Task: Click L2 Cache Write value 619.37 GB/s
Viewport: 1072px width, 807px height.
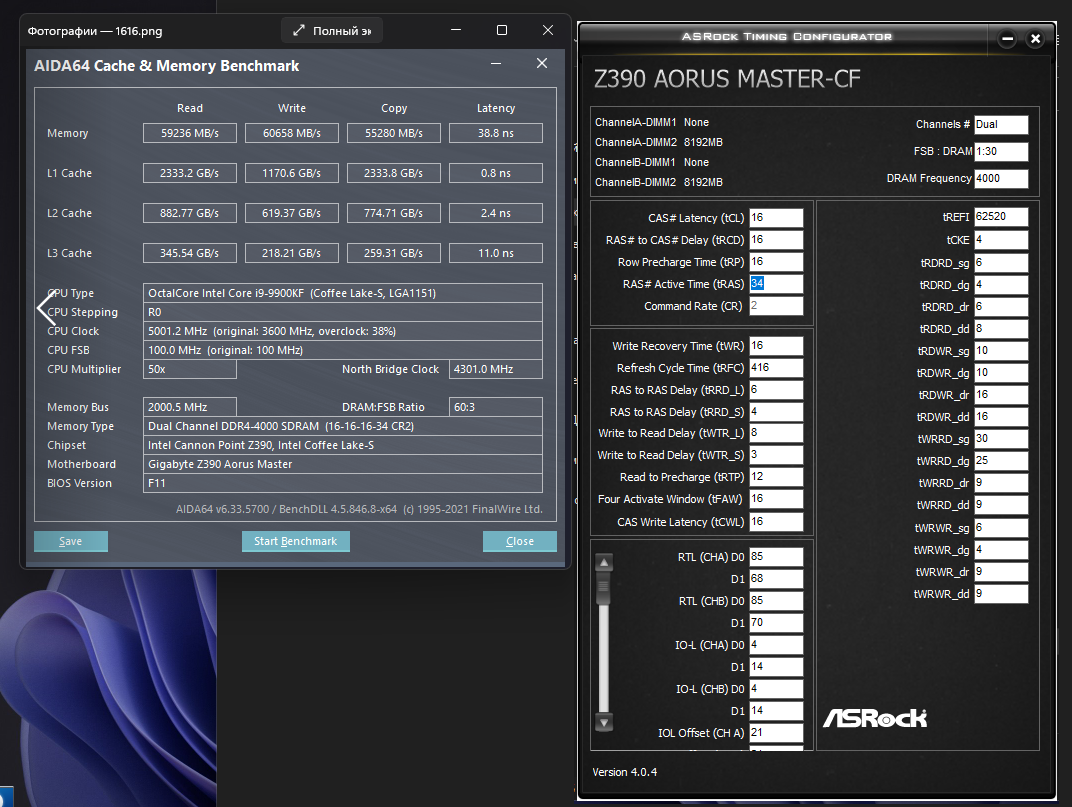Action: point(292,213)
